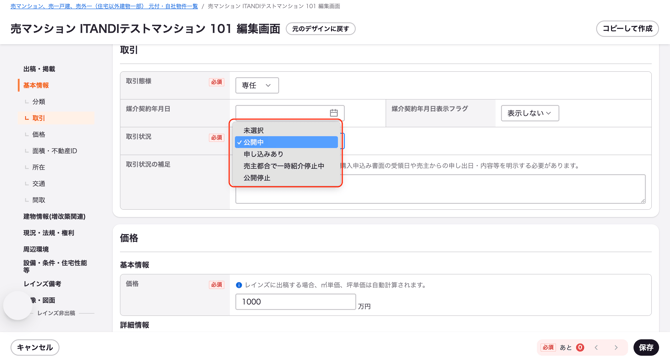Image resolution: width=670 pixels, height=363 pixels.
Task: Open 周辺環境 in sidebar
Action: click(x=36, y=249)
